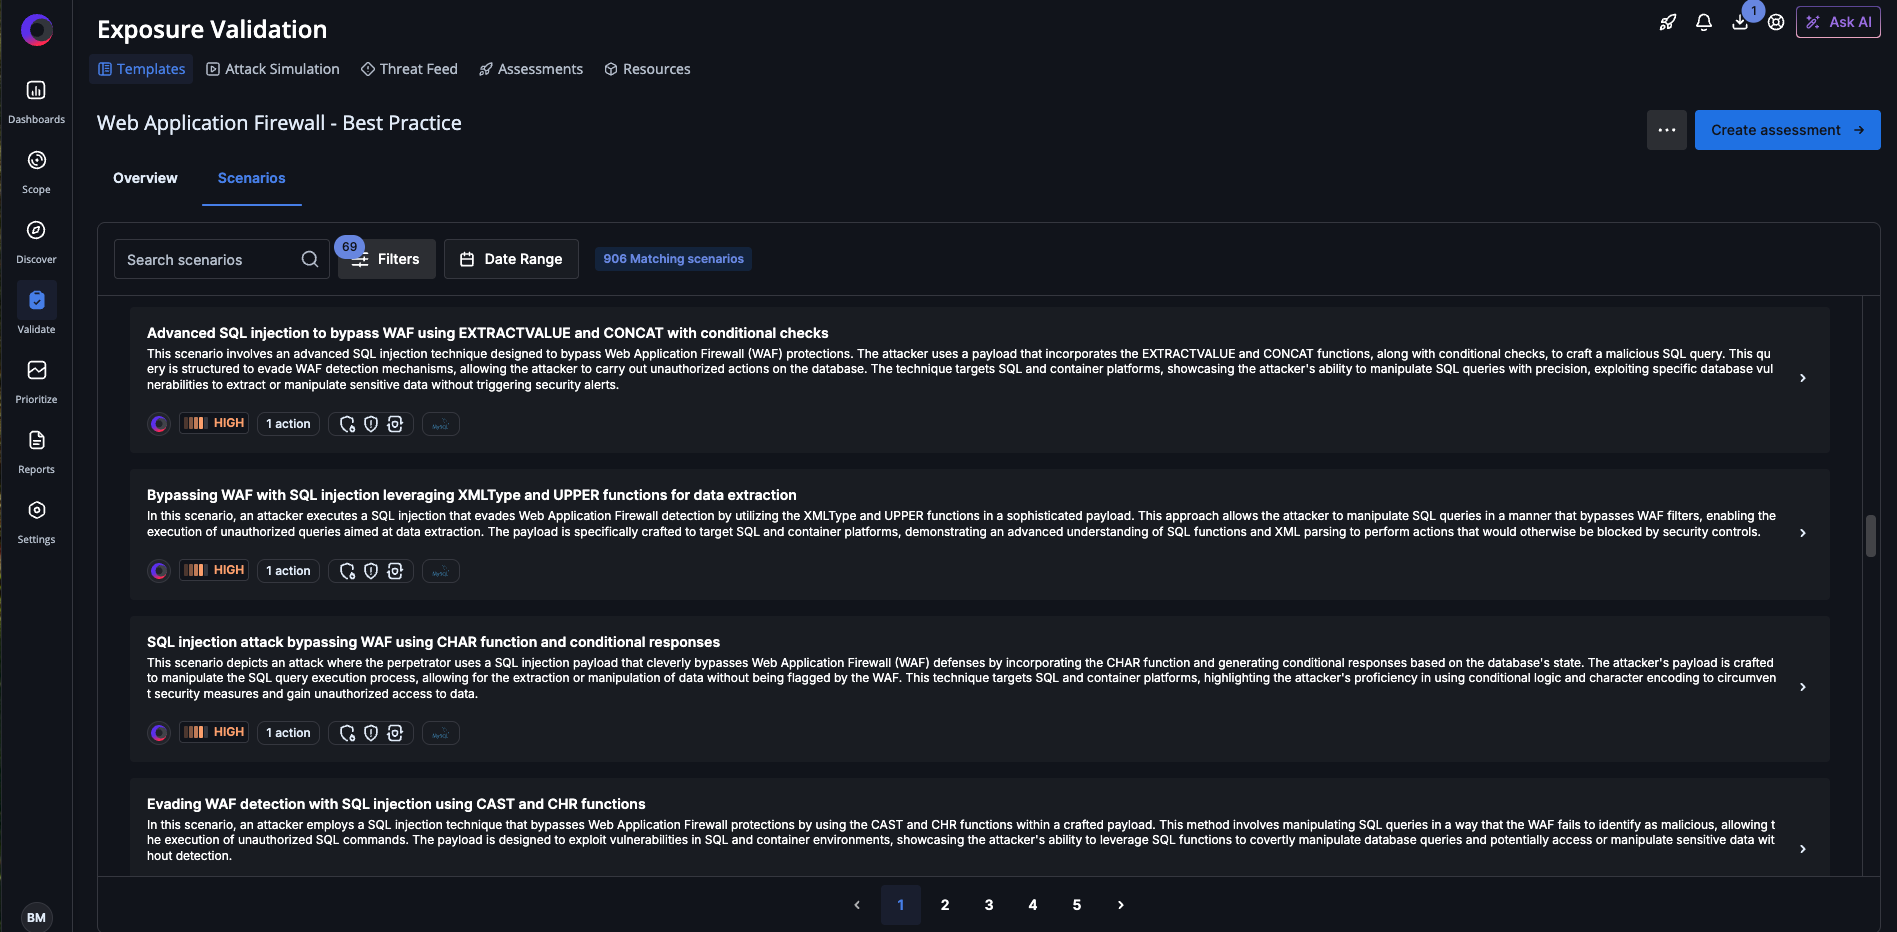Open the Dashboards section in the sidebar
1897x932 pixels.
tap(36, 99)
